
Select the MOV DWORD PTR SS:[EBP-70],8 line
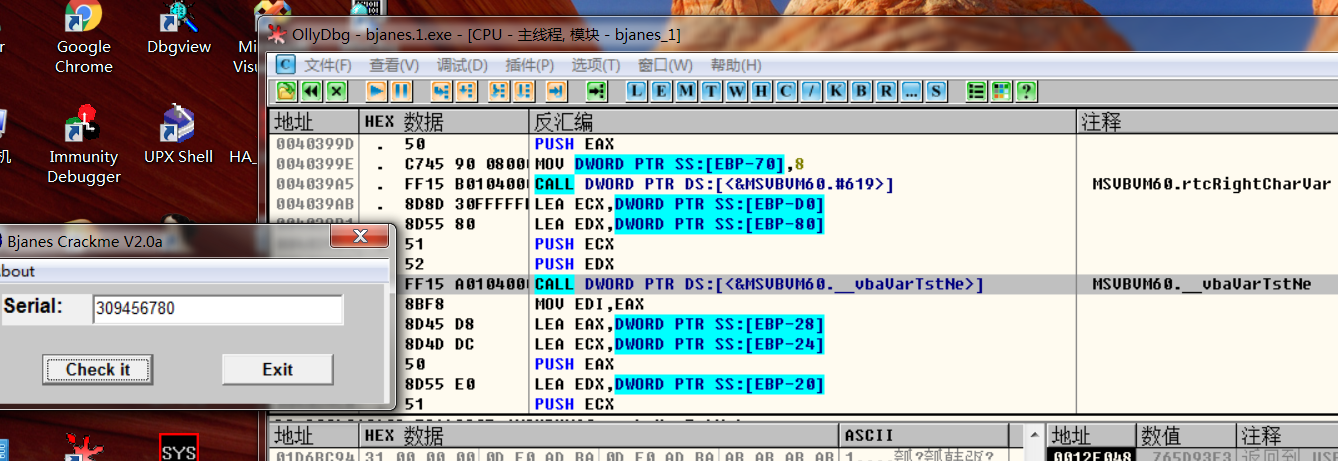(803, 164)
